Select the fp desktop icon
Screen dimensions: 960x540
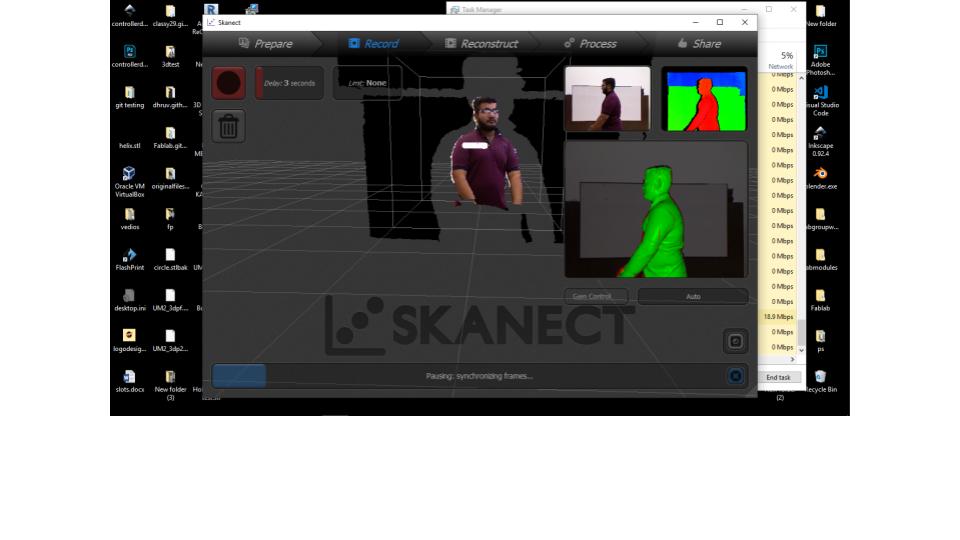(x=170, y=219)
